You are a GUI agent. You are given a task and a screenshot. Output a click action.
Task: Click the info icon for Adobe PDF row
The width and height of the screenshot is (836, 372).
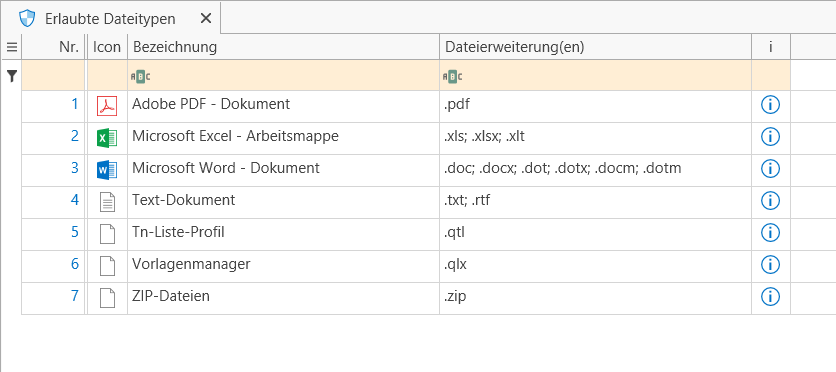770,105
